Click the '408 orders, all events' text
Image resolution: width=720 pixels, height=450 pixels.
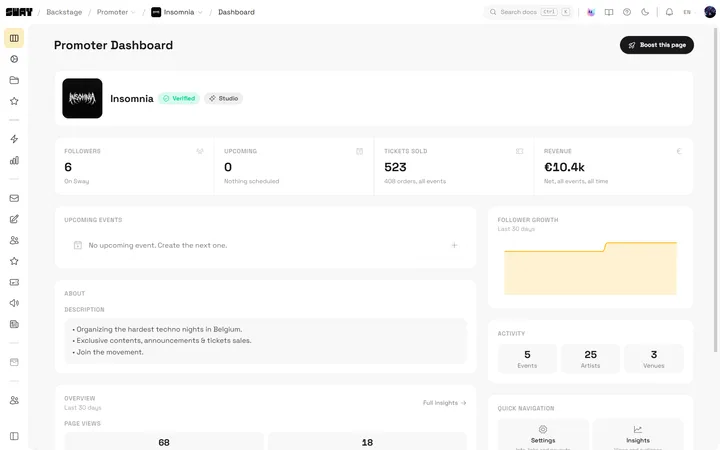[x=415, y=181]
